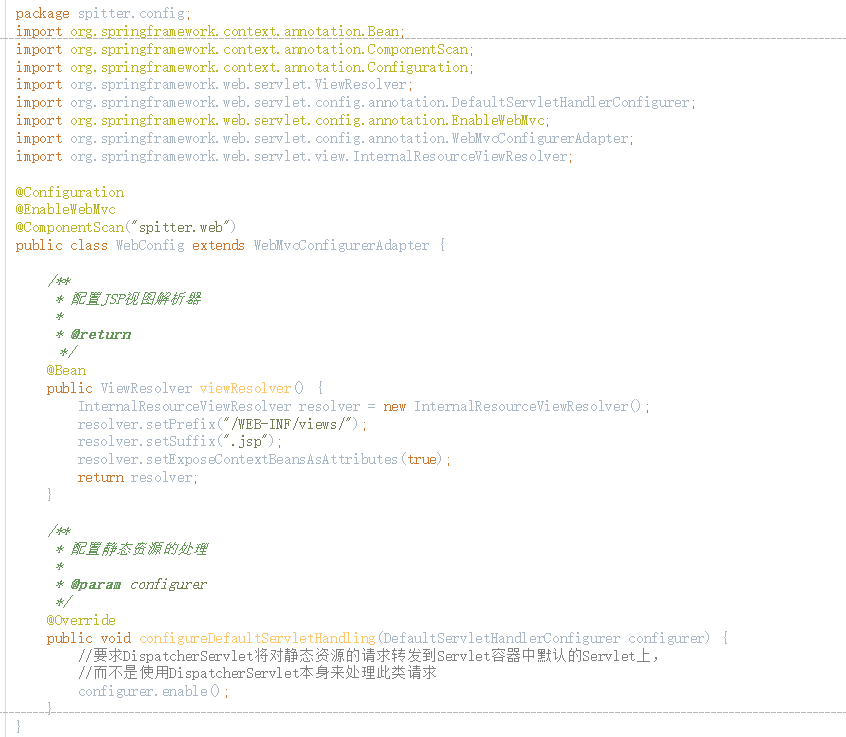Image resolution: width=846 pixels, height=737 pixels.
Task: Click the @Configuration annotation
Action: coord(70,192)
